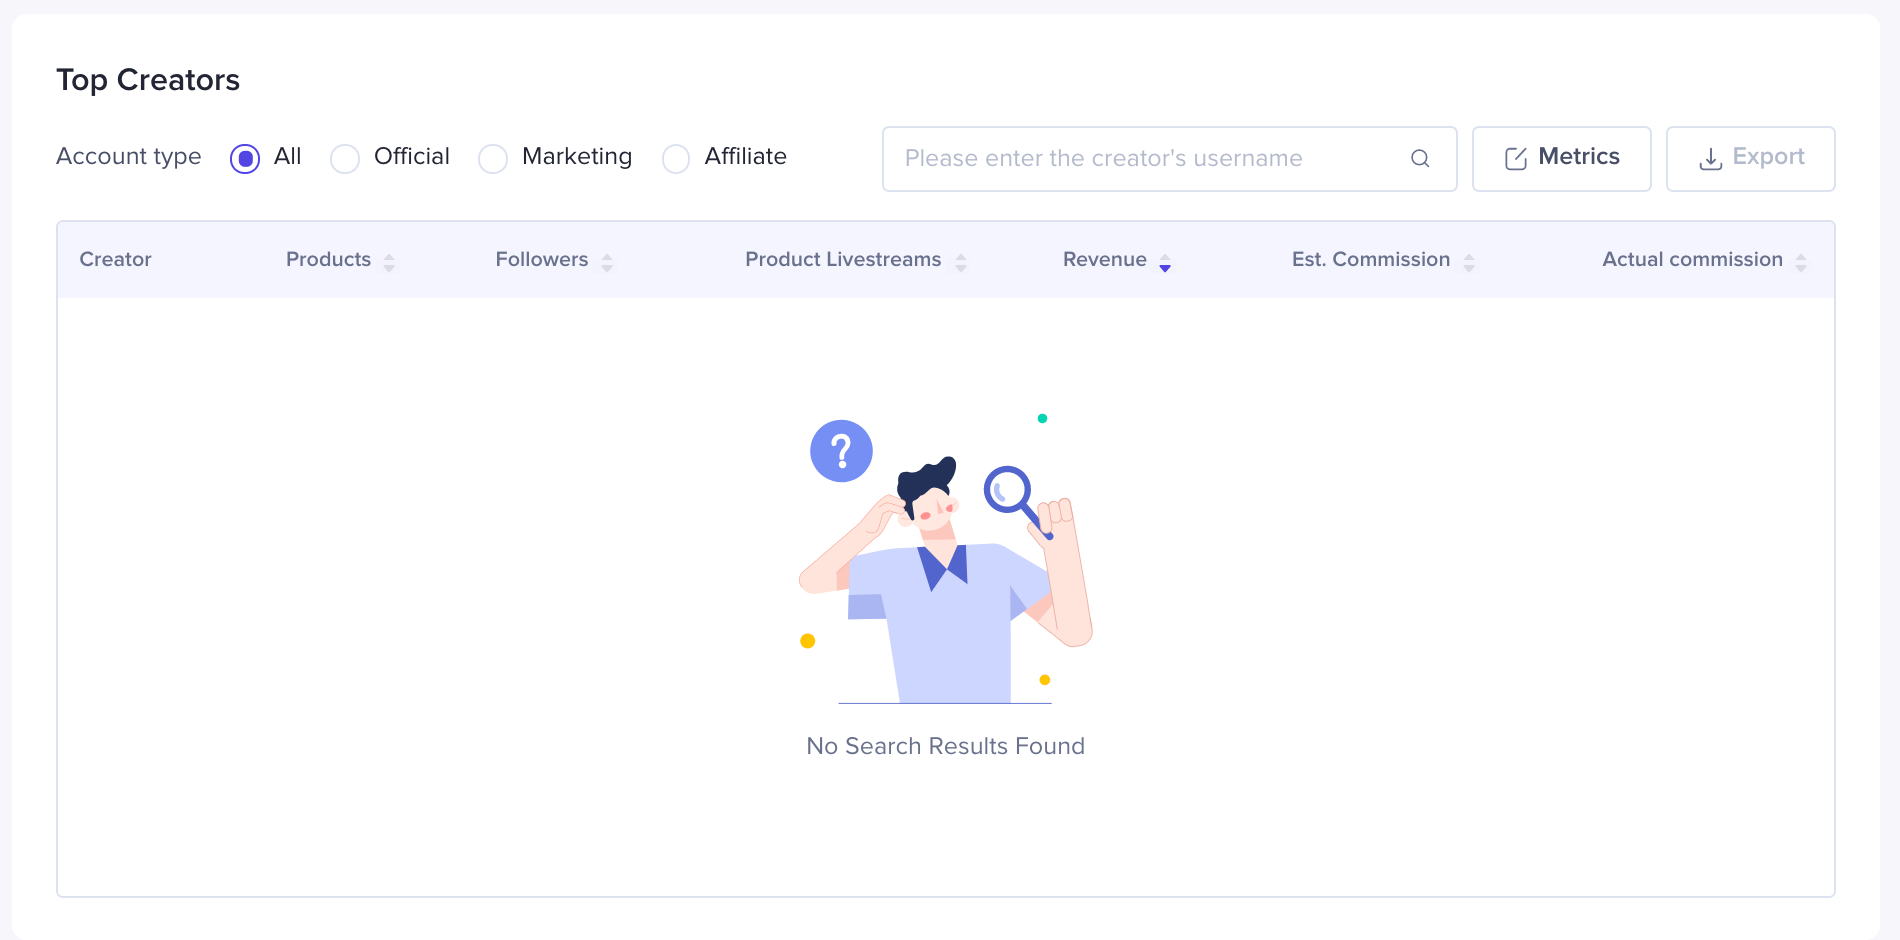Image resolution: width=1900 pixels, height=940 pixels.
Task: Focus the creator username search field
Action: tap(1150, 159)
